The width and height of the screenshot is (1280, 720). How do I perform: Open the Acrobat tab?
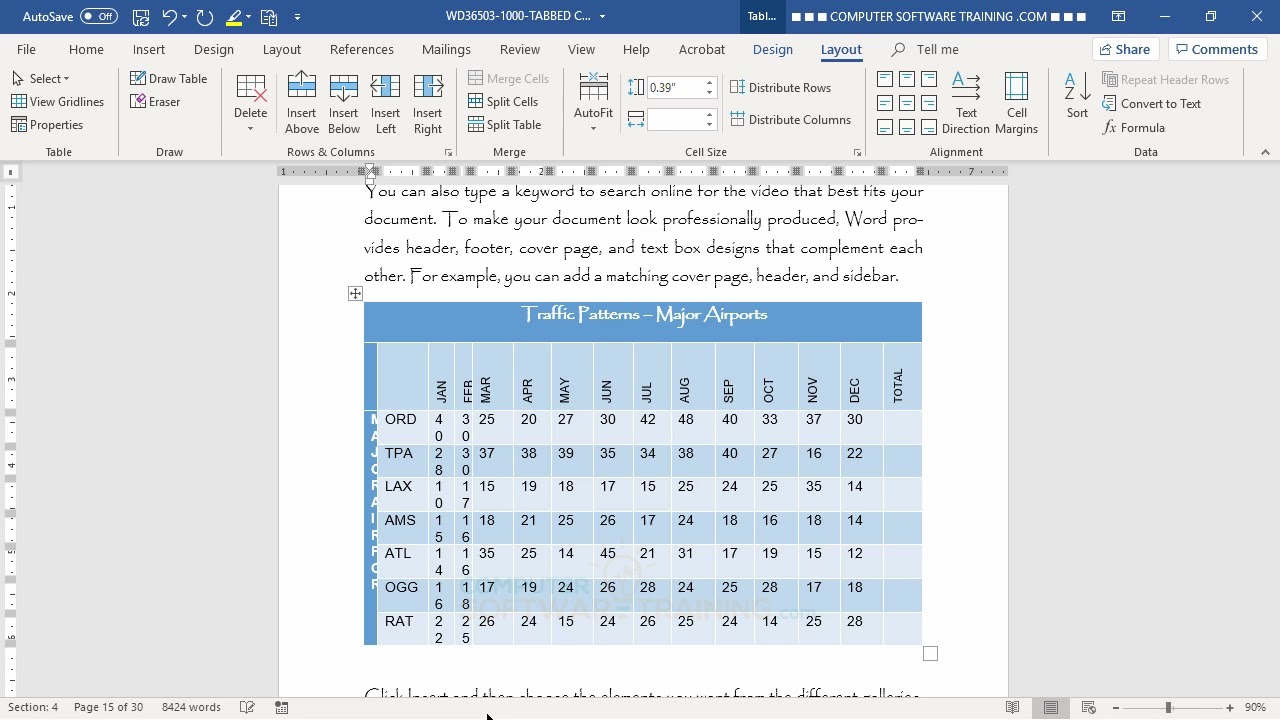[702, 49]
